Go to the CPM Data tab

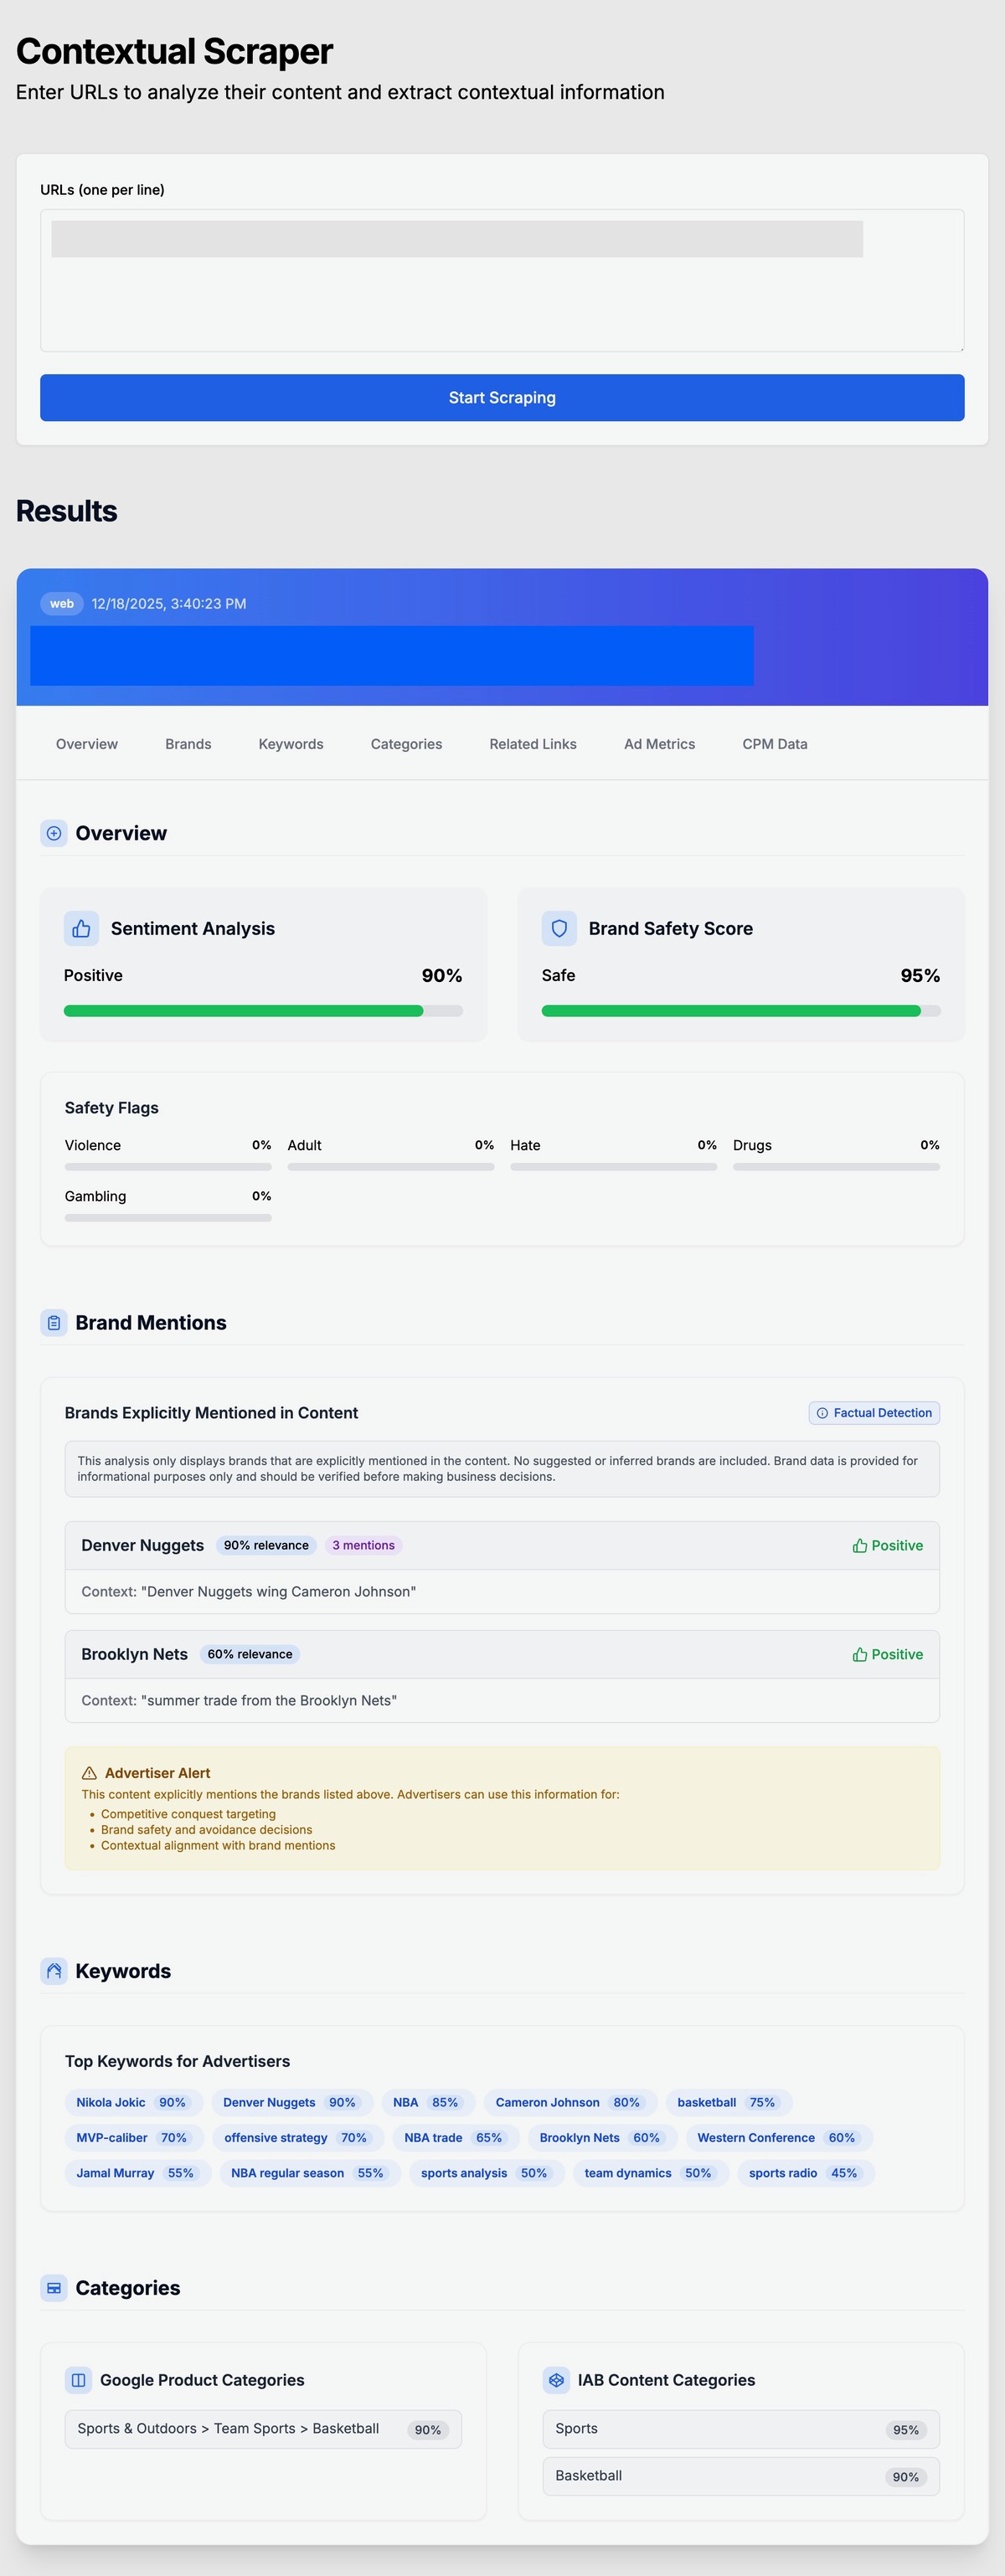click(x=775, y=744)
